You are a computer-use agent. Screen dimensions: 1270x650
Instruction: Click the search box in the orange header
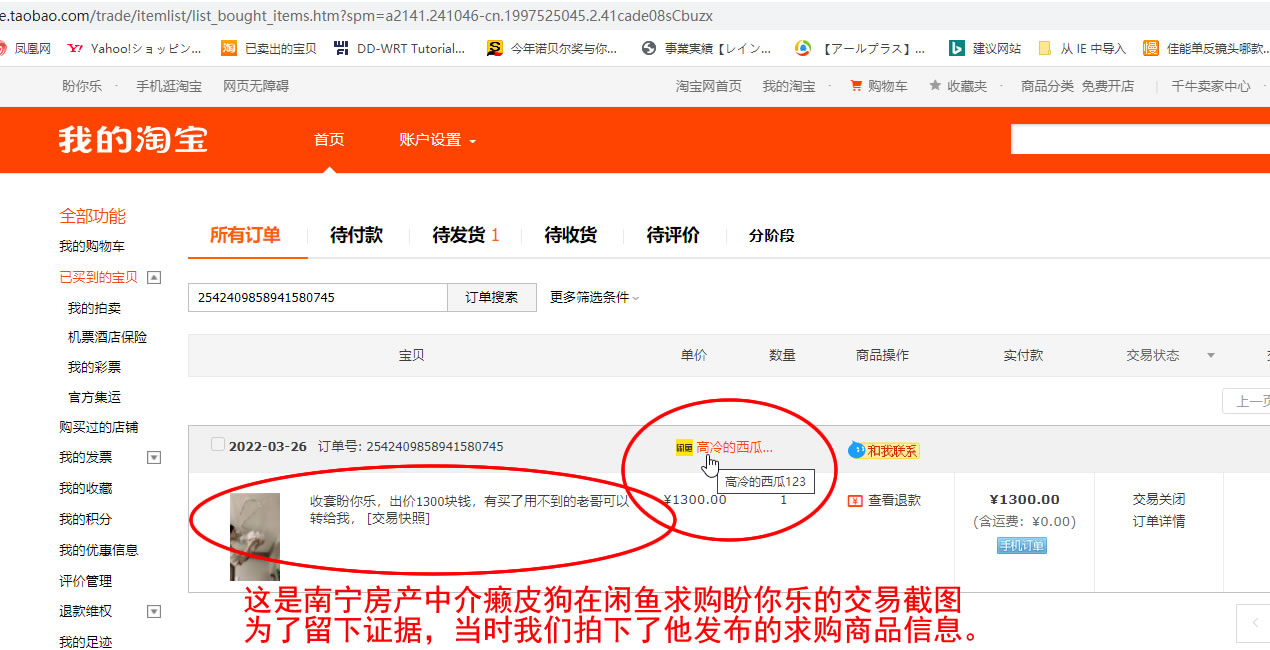1140,139
